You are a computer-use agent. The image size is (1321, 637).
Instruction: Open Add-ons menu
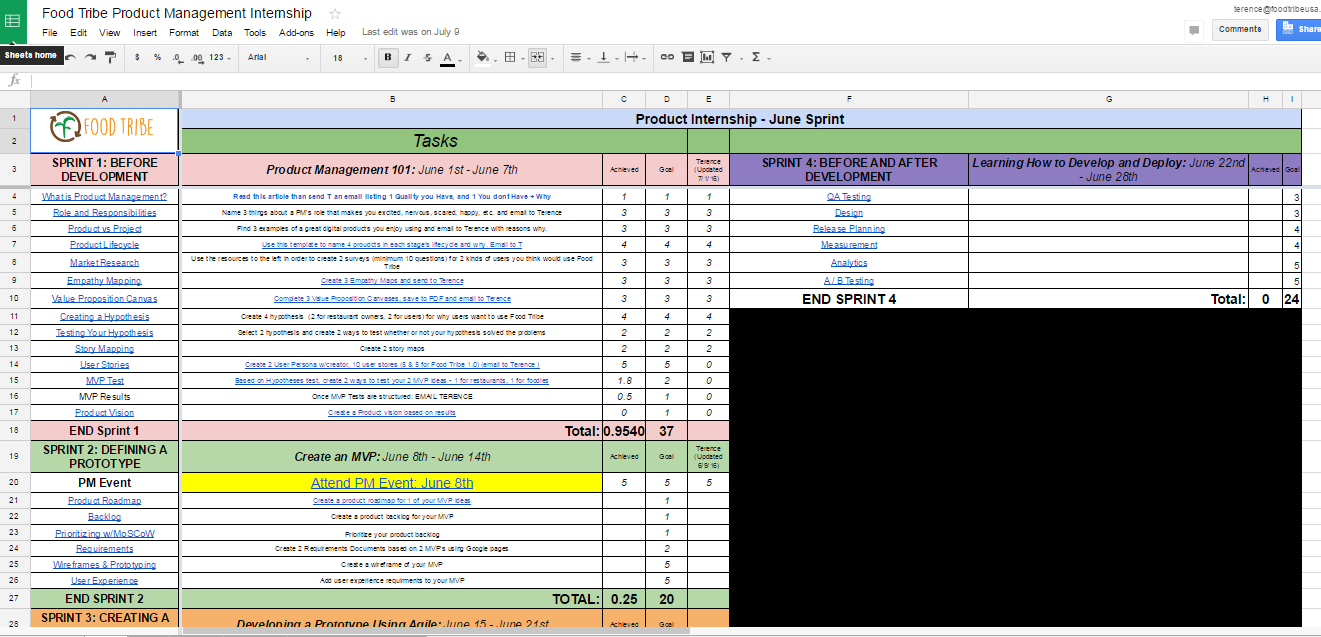tap(296, 33)
